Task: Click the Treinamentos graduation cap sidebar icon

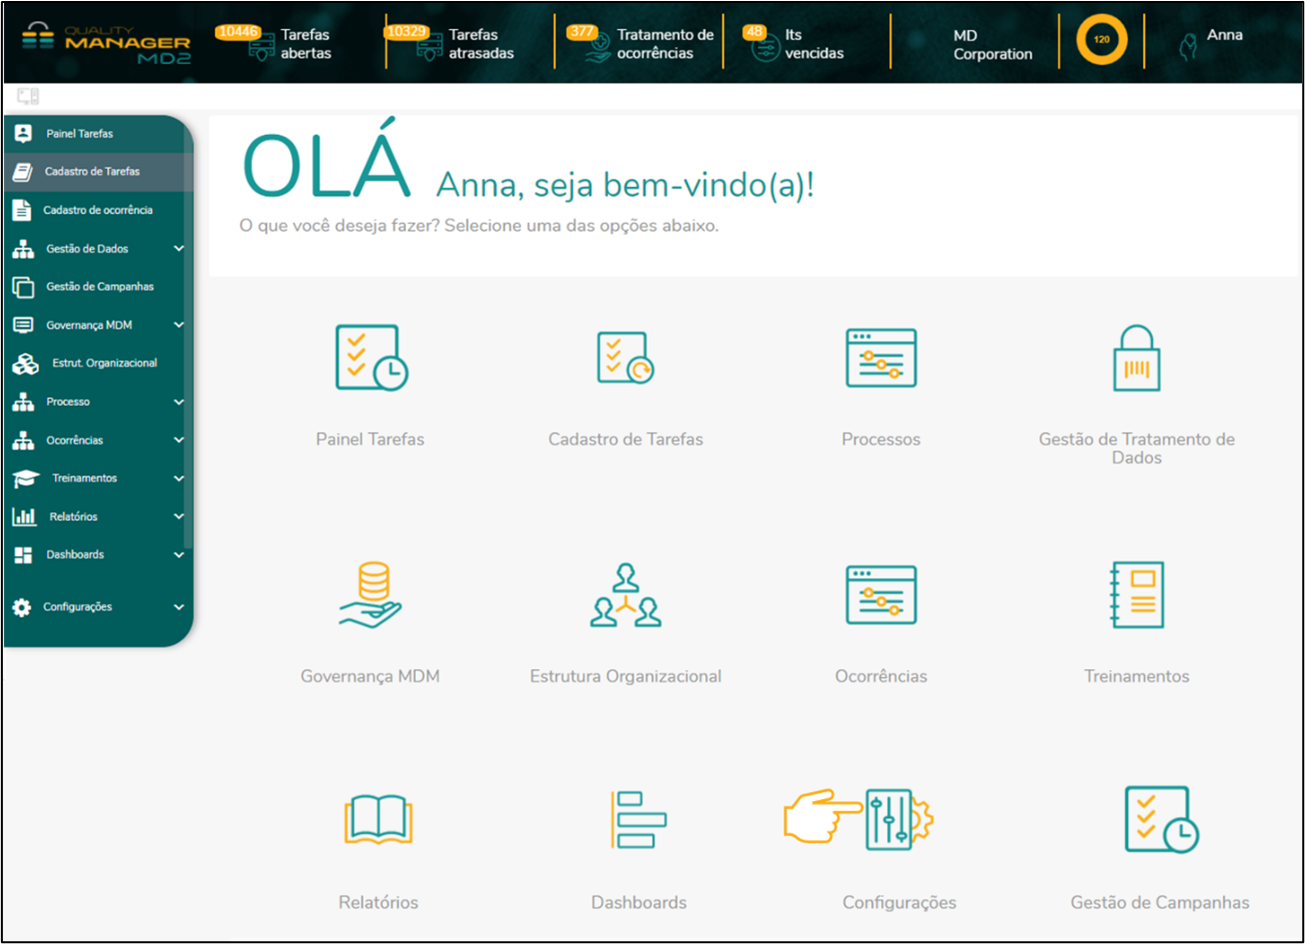Action: [25, 479]
